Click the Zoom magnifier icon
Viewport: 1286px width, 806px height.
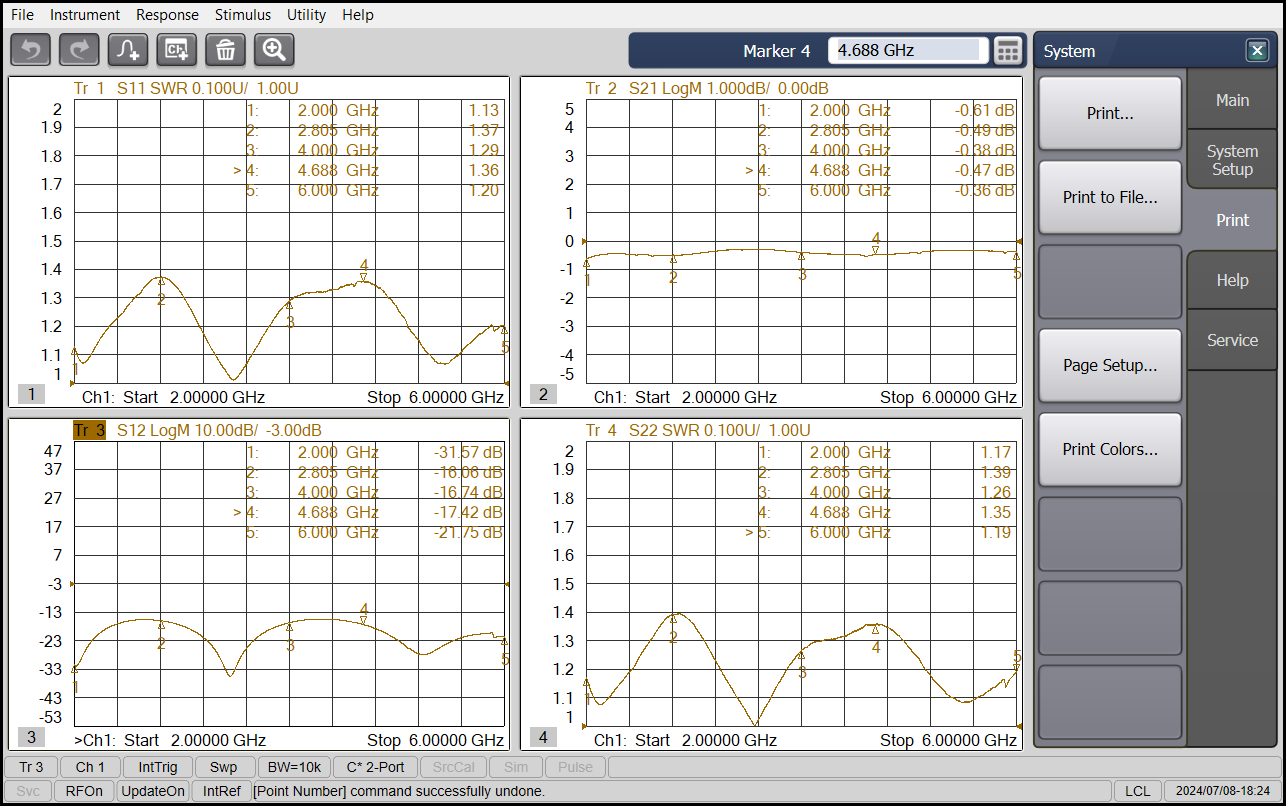tap(274, 49)
